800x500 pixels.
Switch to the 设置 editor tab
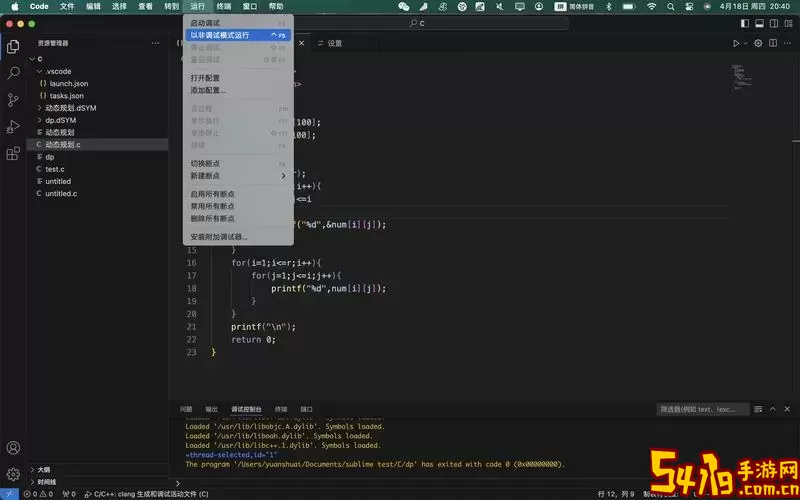[x=330, y=43]
